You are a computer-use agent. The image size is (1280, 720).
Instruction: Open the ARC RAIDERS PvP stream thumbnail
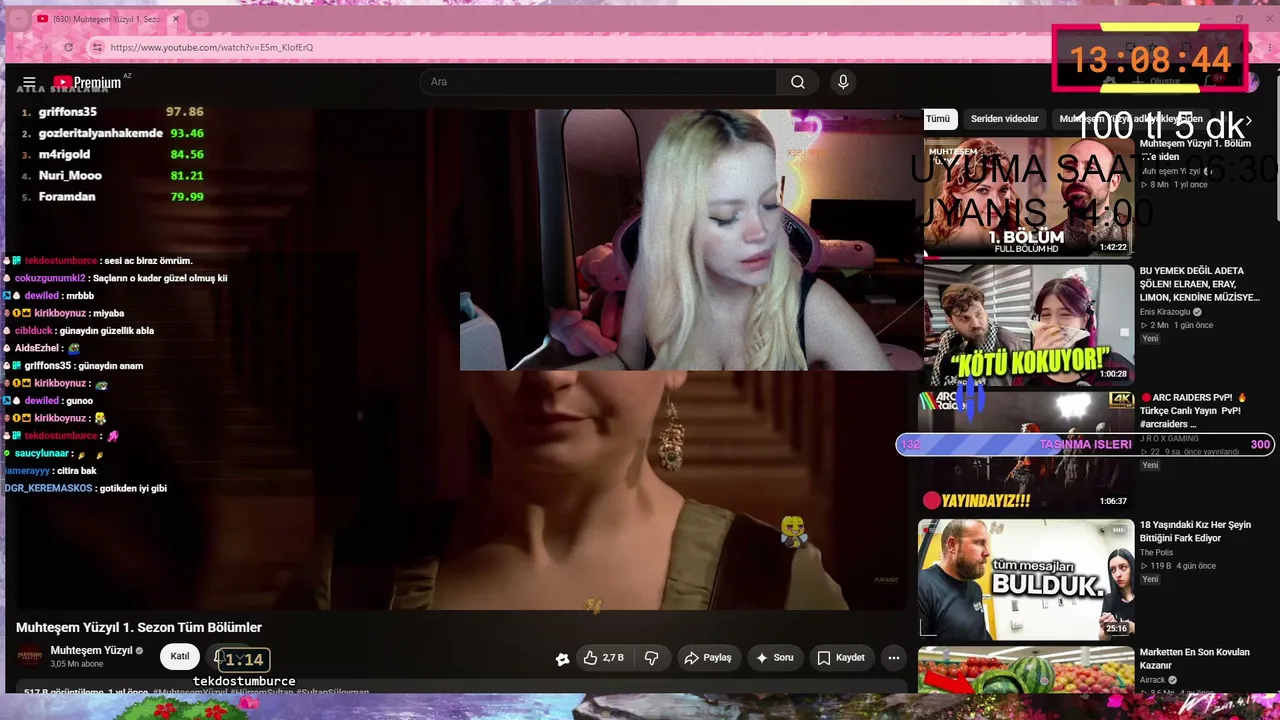[1027, 451]
